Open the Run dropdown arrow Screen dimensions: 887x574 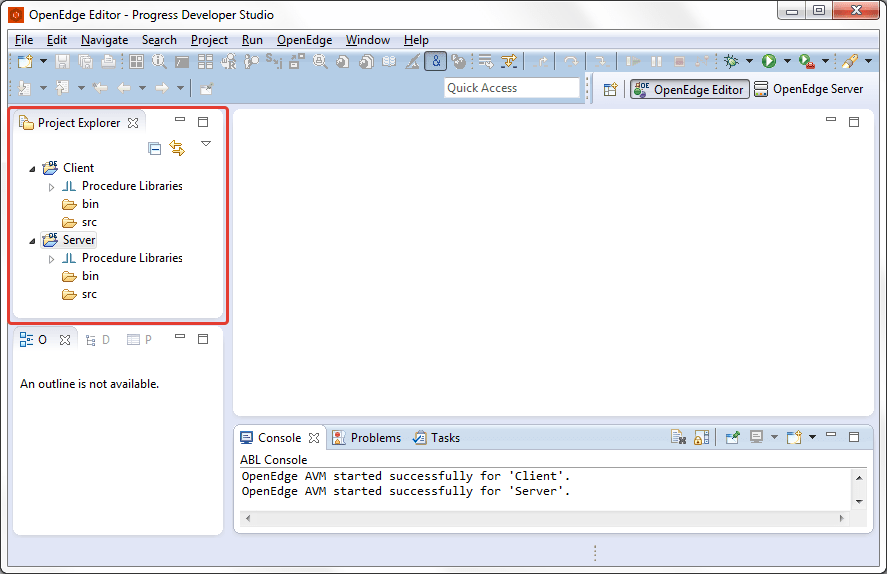pyautogui.click(x=787, y=61)
